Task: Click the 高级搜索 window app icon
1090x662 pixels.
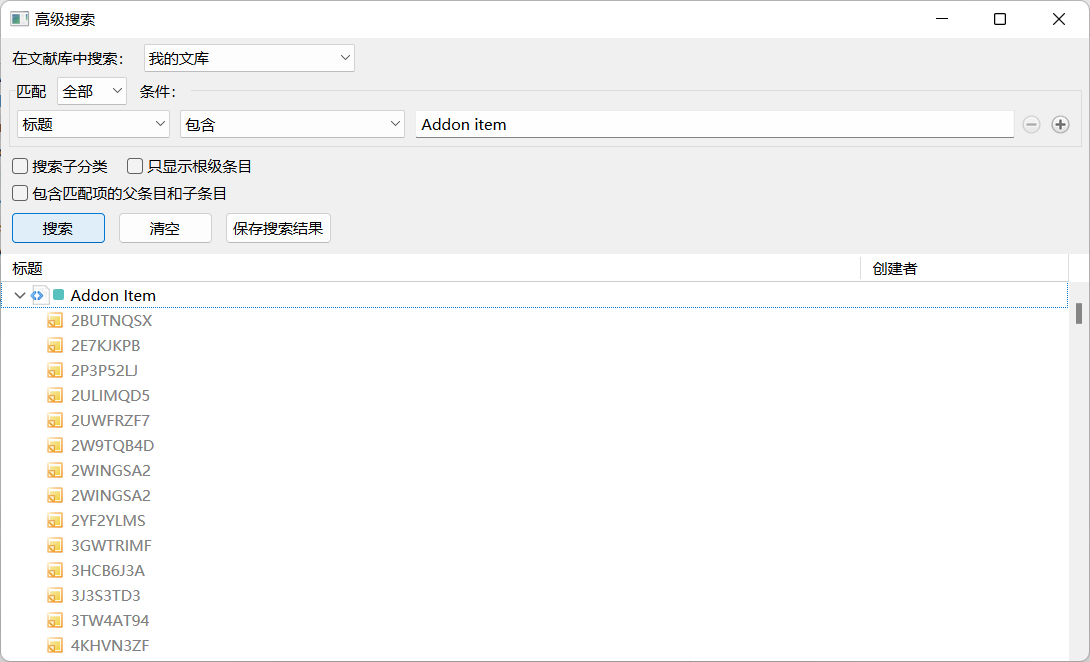Action: [19, 19]
